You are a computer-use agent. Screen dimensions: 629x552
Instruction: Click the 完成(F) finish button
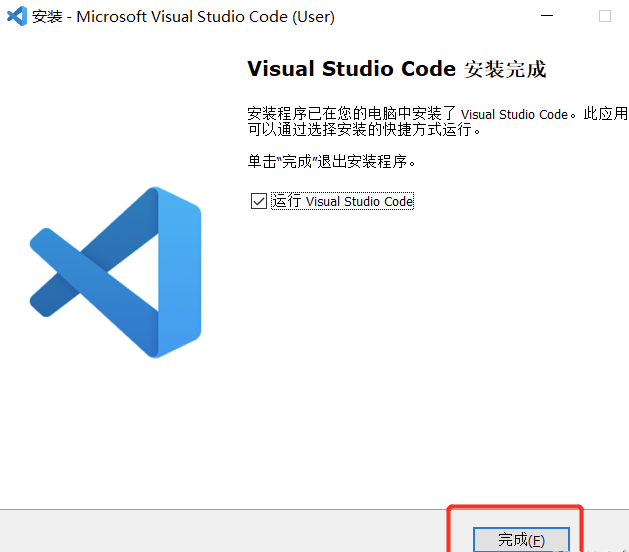coord(521,540)
